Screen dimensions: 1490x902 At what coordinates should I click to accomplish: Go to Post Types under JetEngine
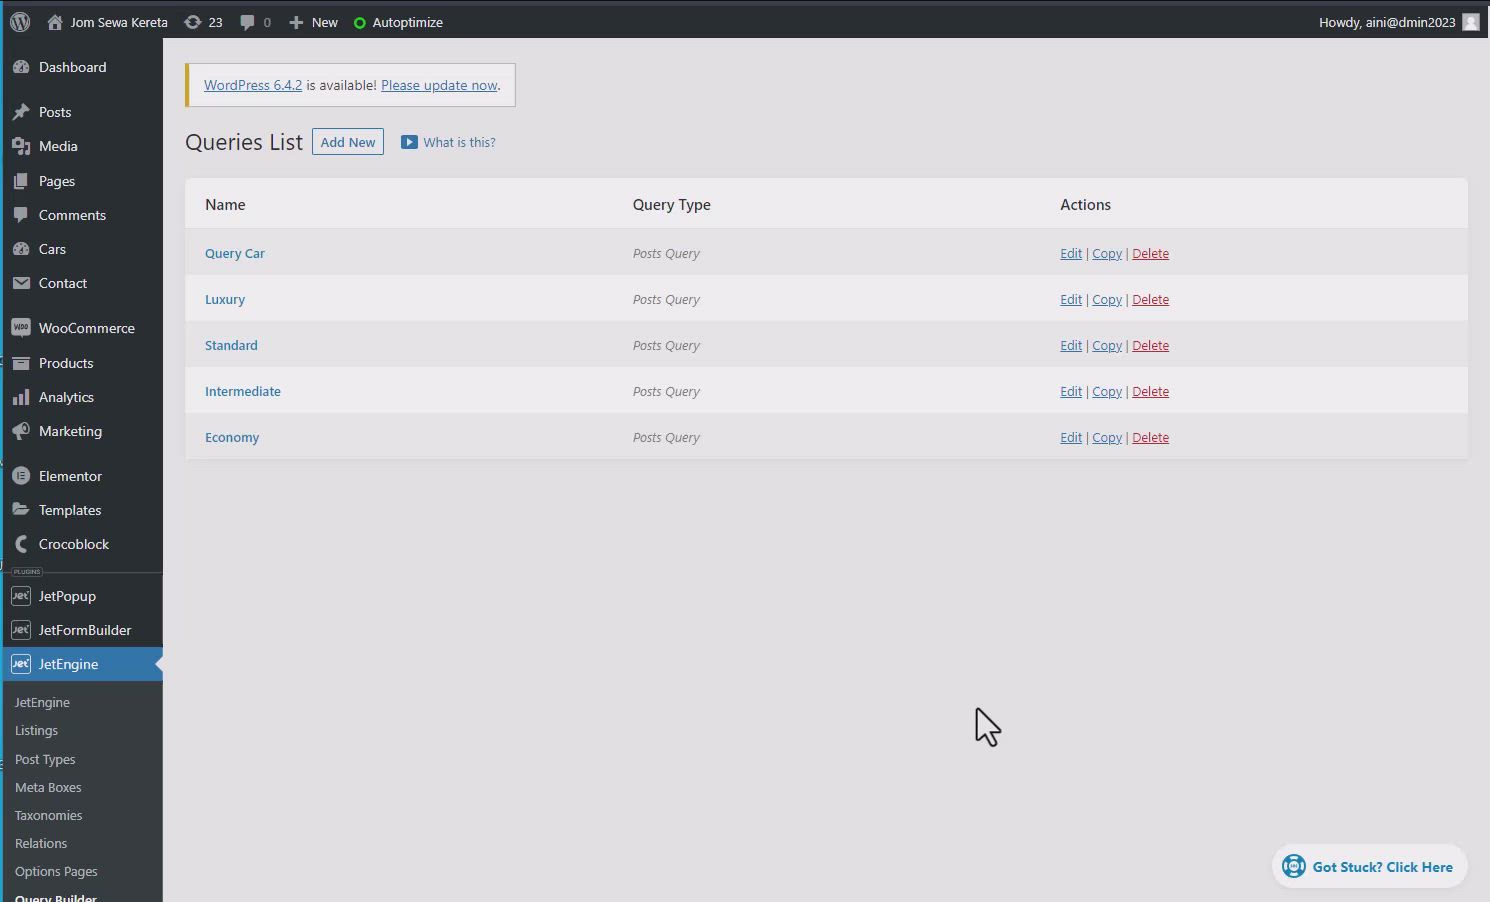click(45, 759)
